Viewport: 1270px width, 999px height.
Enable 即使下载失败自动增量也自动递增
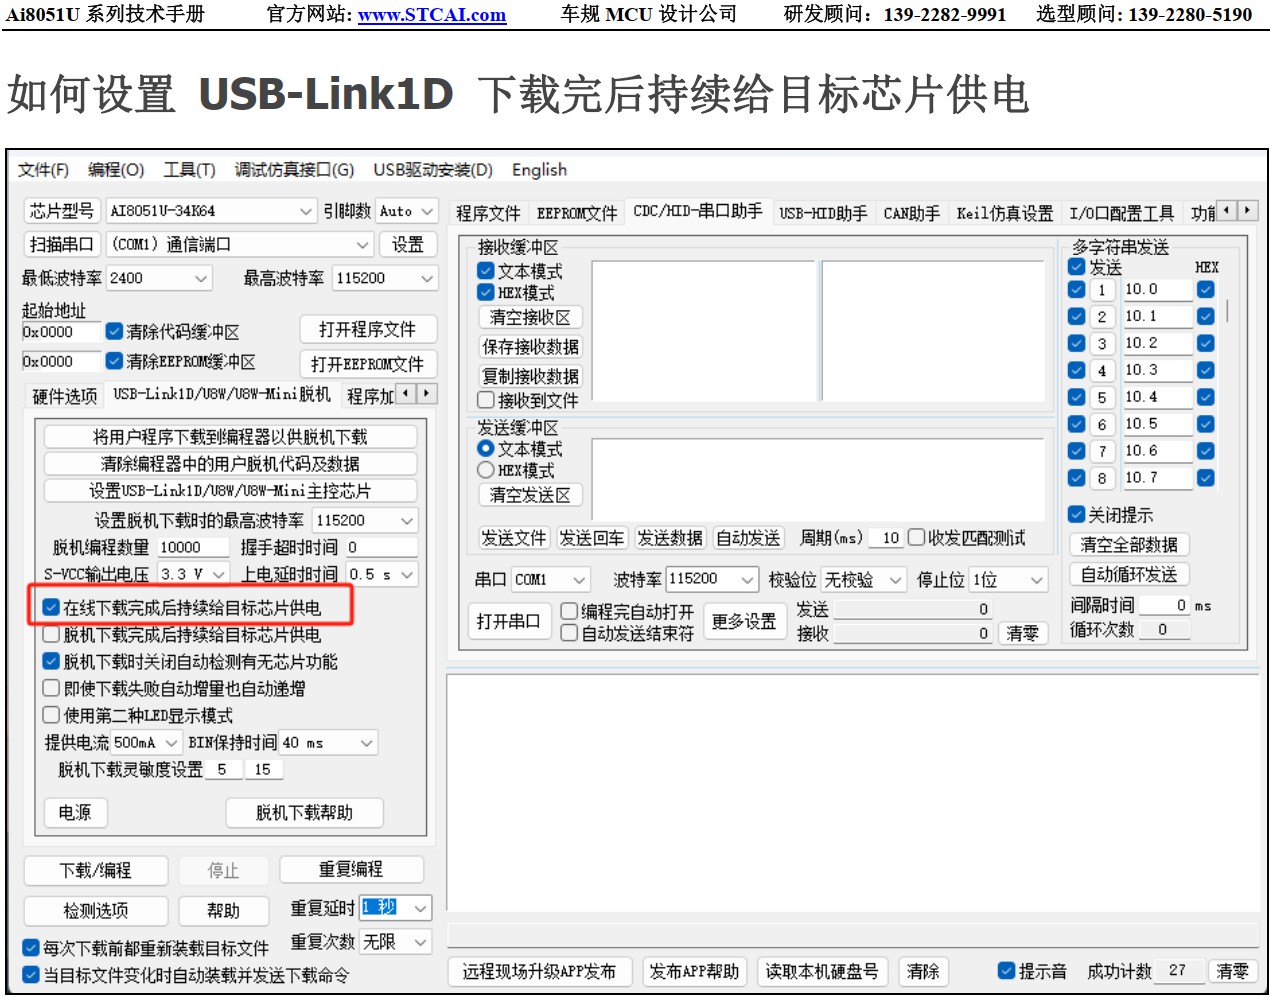(51, 688)
